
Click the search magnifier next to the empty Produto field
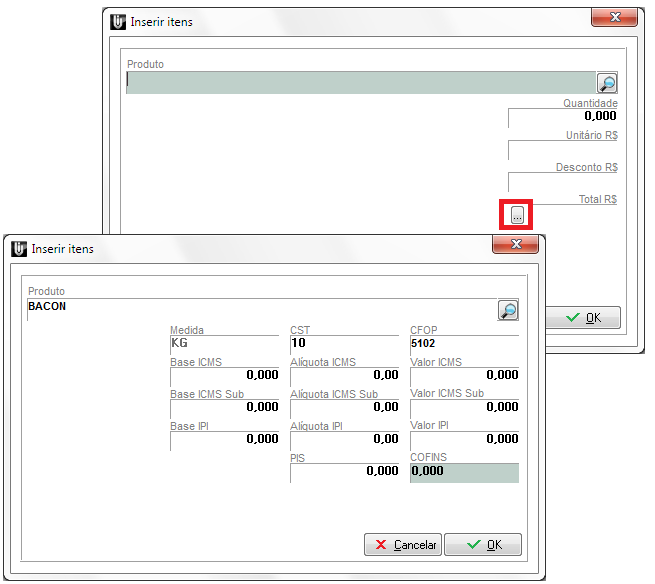(x=607, y=83)
